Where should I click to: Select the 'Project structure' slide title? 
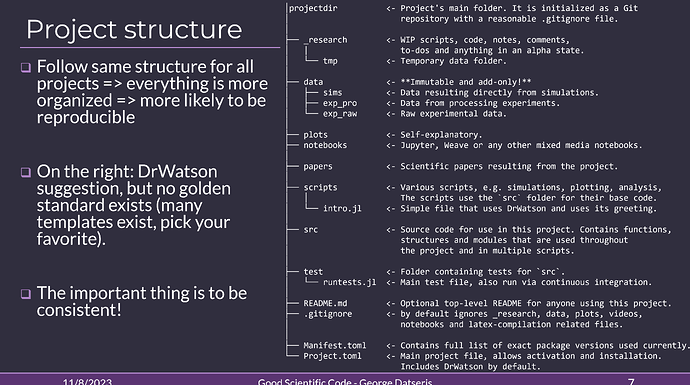point(134,29)
